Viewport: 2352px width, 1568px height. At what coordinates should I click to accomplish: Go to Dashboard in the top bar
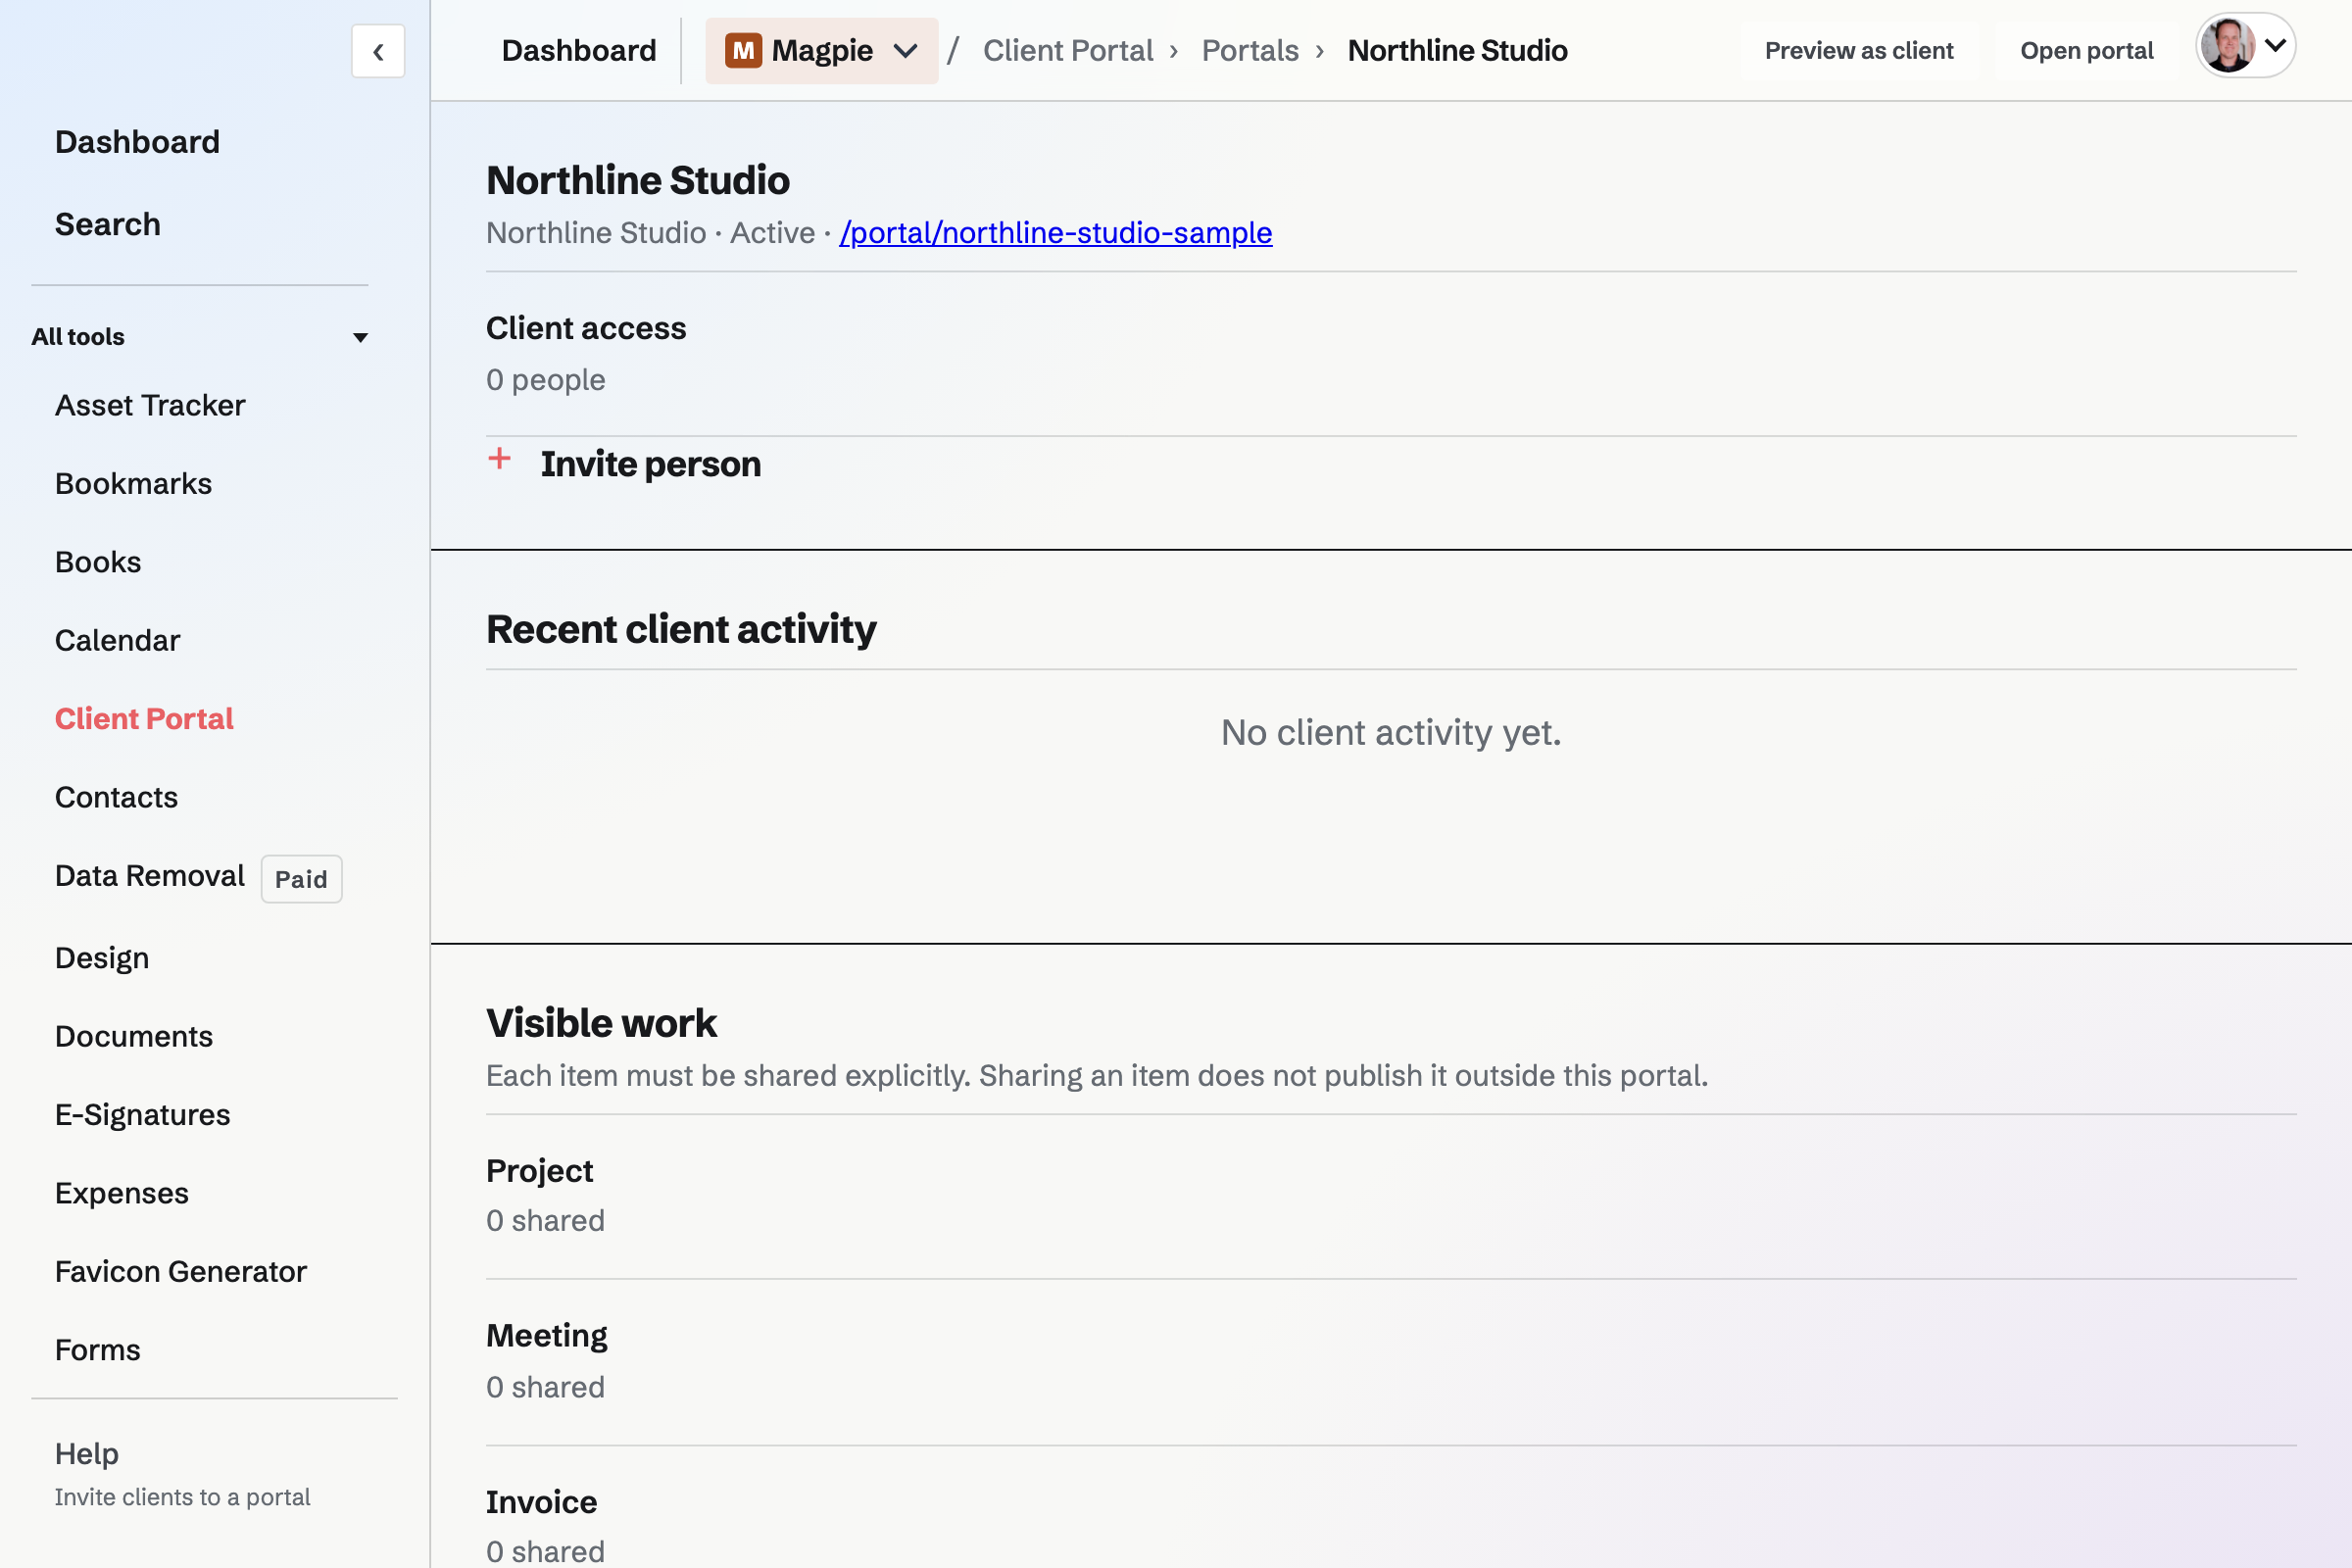click(x=579, y=50)
